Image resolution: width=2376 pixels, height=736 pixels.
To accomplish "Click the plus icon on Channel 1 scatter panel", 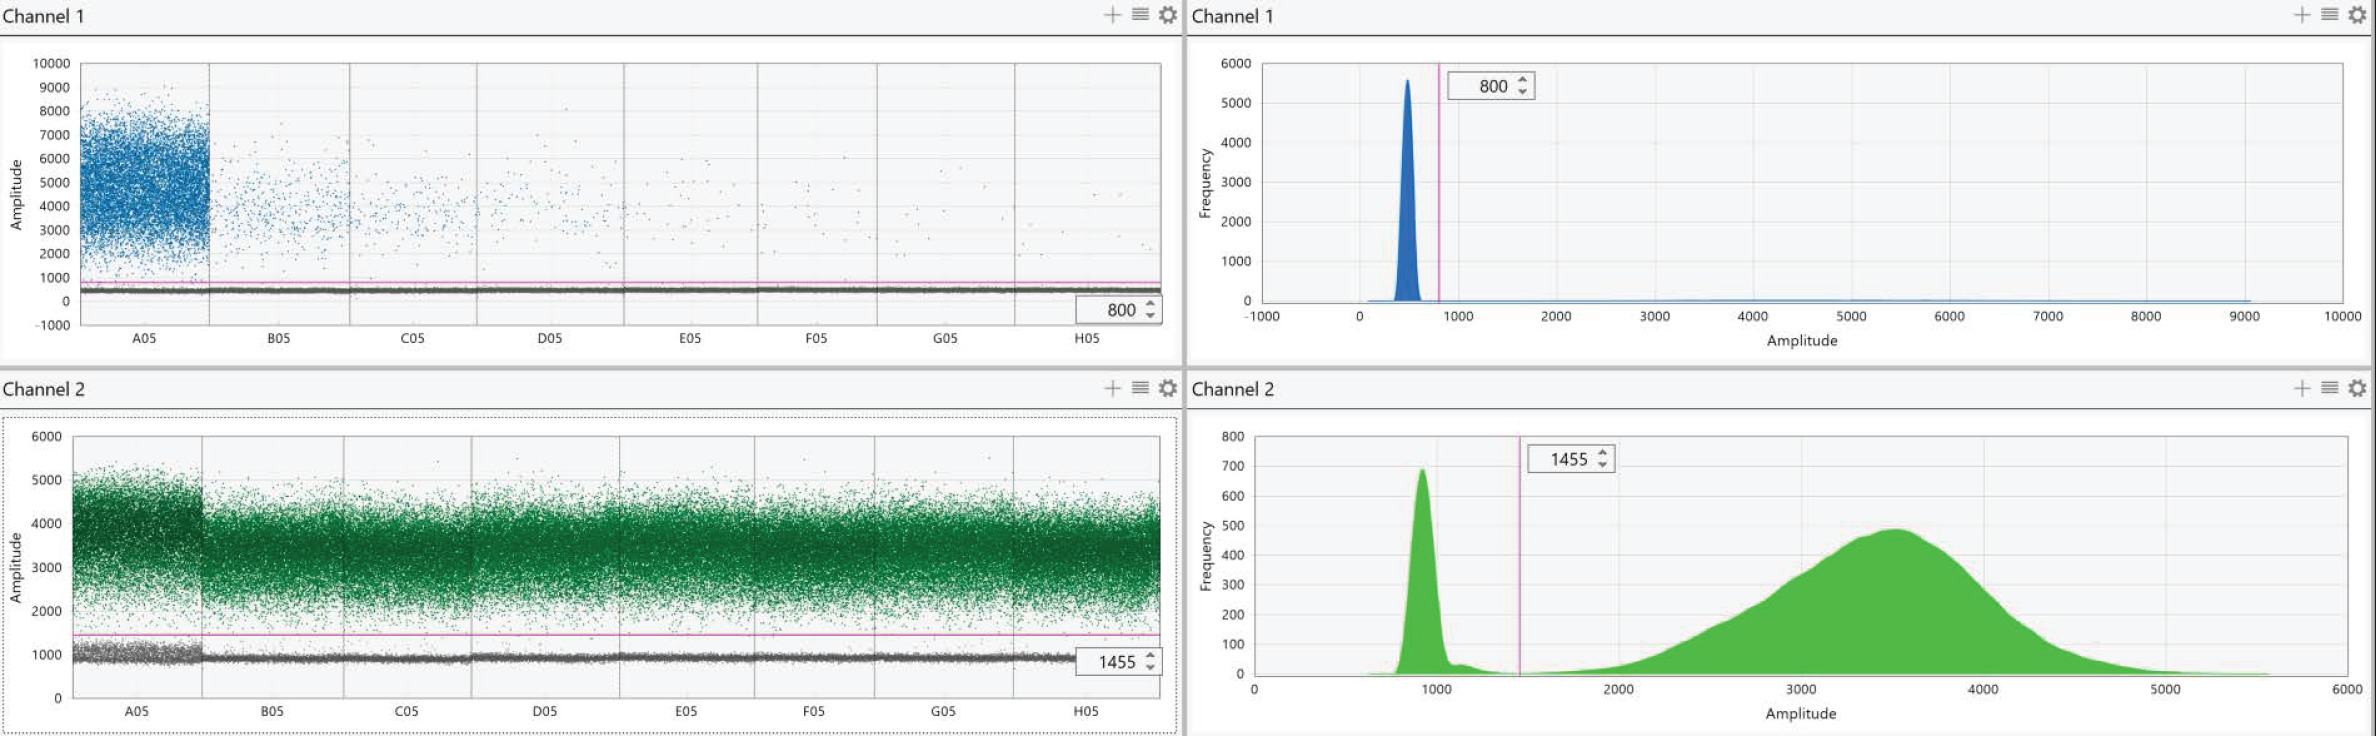I will pyautogui.click(x=1112, y=15).
